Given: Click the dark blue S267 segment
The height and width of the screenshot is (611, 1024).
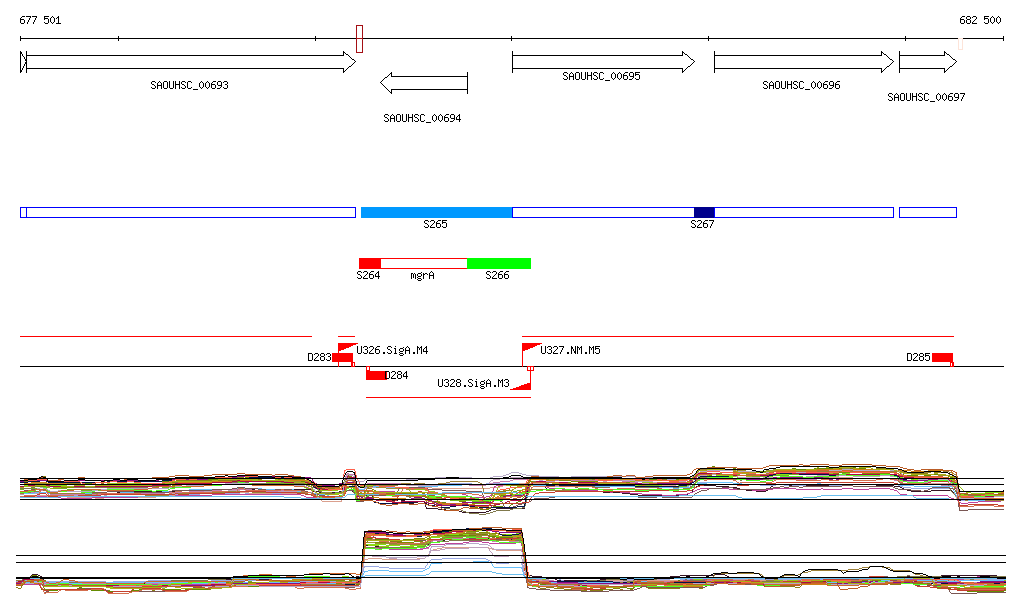Looking at the screenshot, I should coord(704,212).
